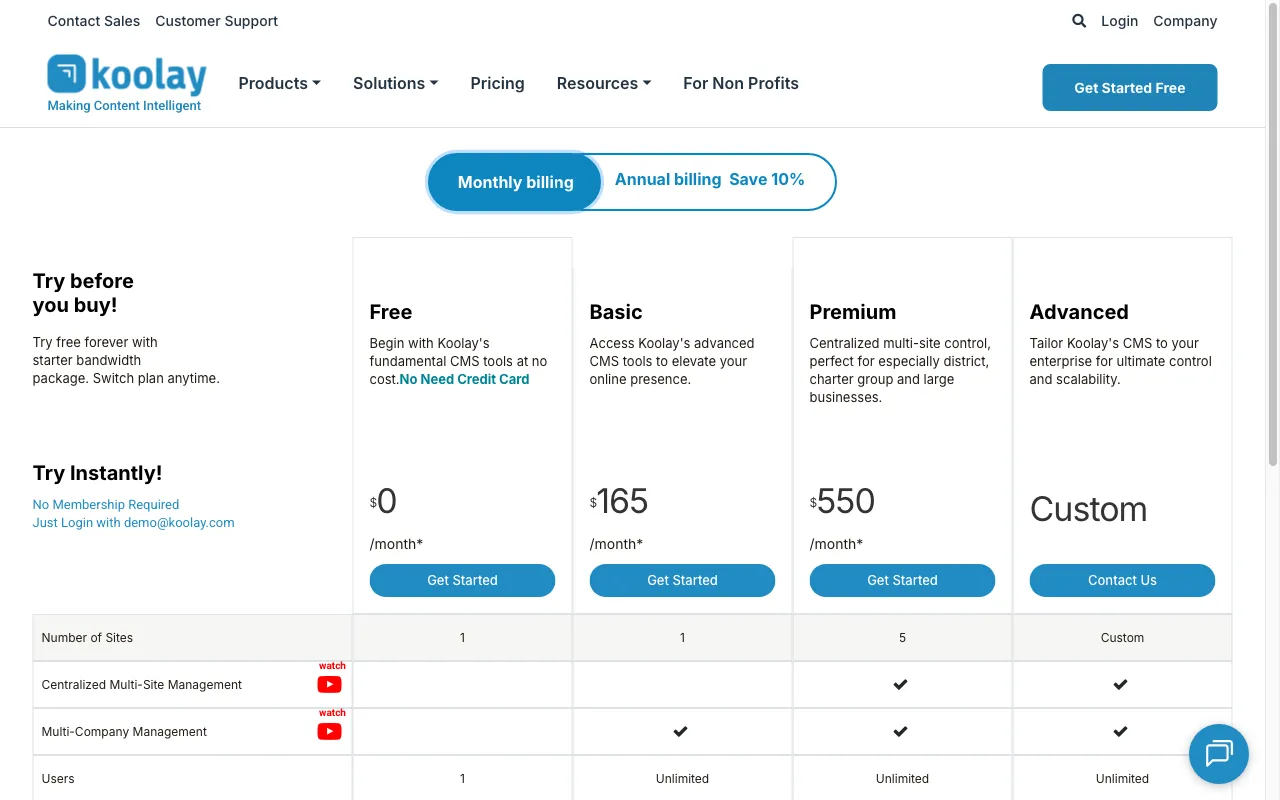
Task: Click Premium's number of sites value 5
Action: (902, 637)
